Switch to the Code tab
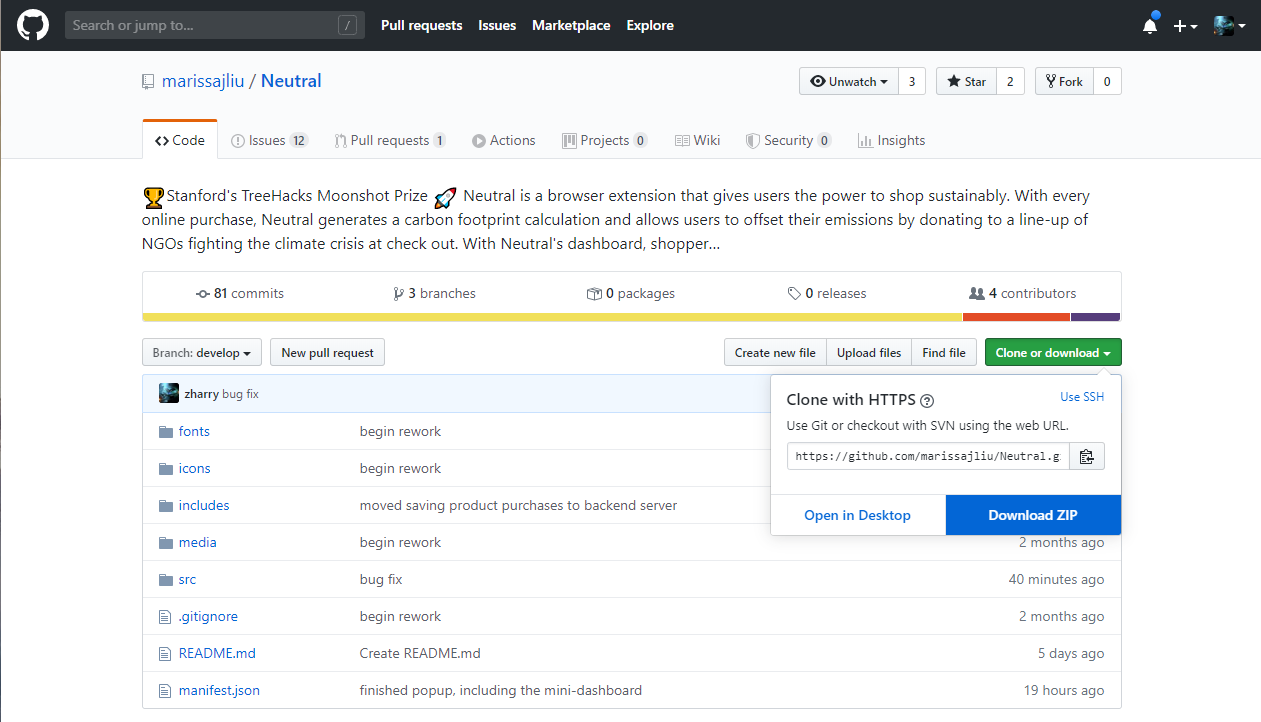 (x=180, y=141)
